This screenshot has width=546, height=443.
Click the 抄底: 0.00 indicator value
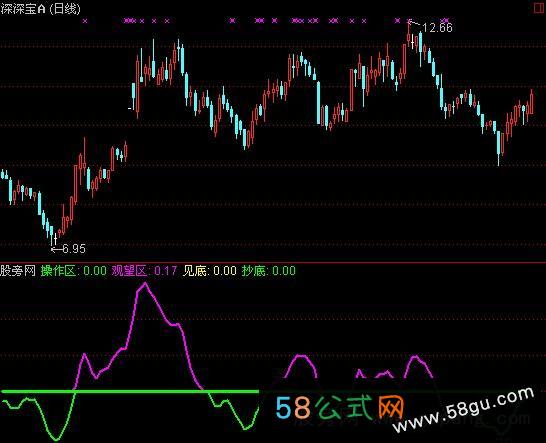(268, 271)
